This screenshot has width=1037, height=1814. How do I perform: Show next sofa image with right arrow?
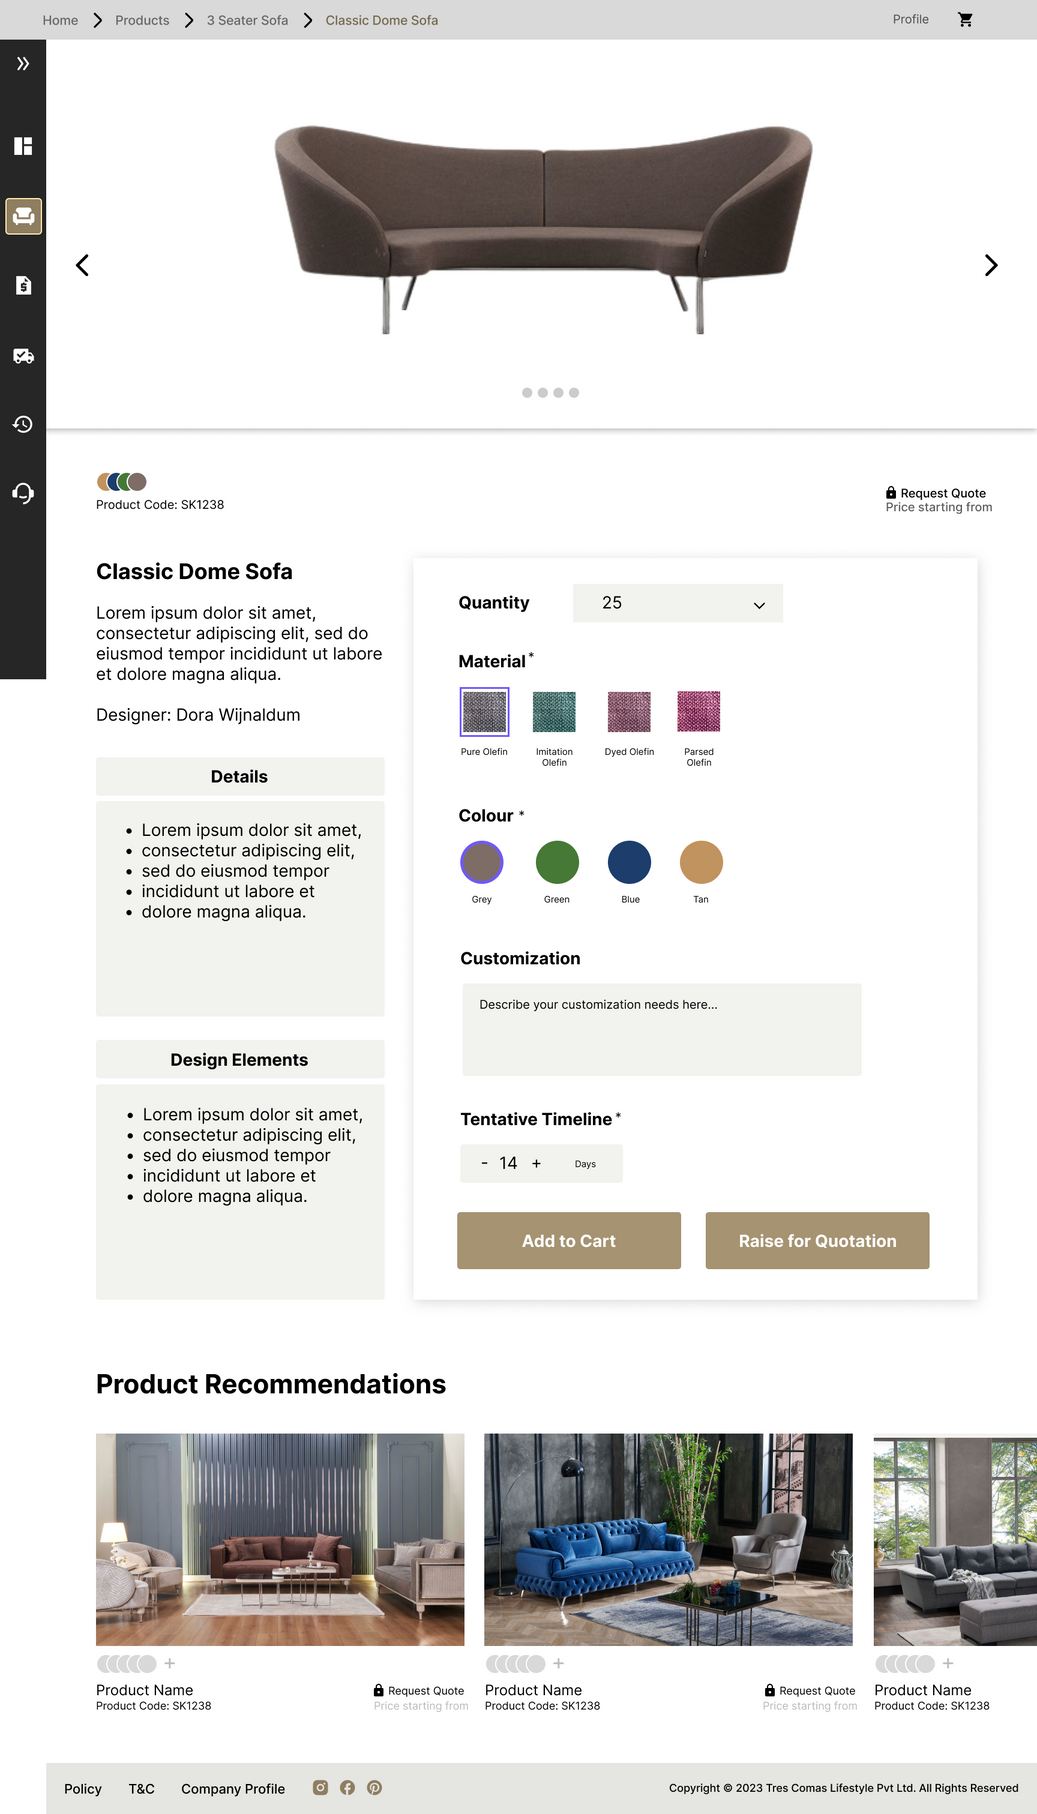[x=990, y=265]
